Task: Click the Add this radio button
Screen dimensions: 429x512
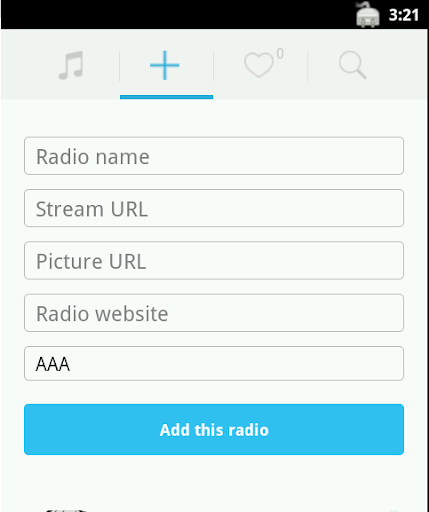Action: 214,429
